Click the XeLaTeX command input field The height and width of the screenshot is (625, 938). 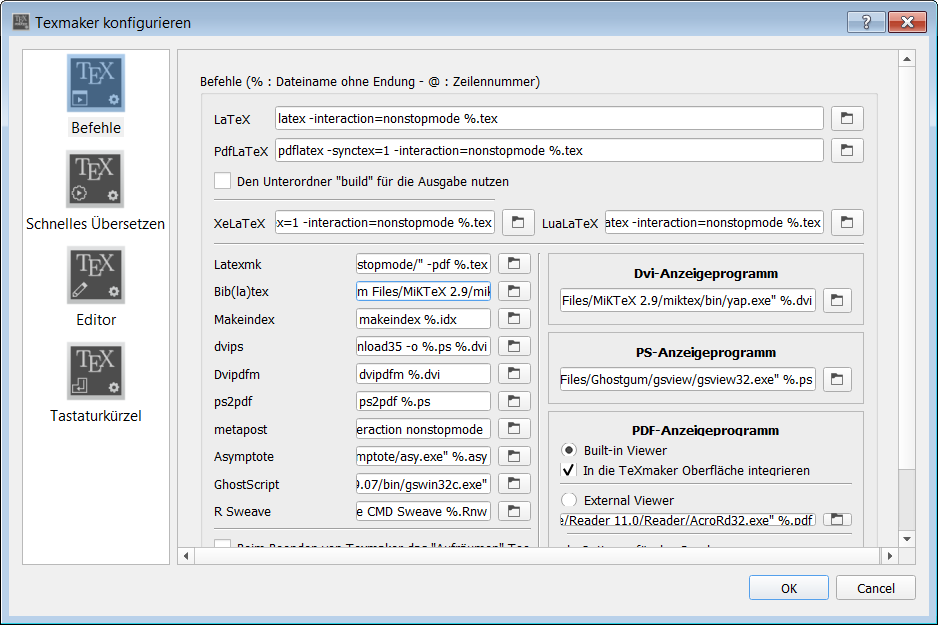point(385,222)
